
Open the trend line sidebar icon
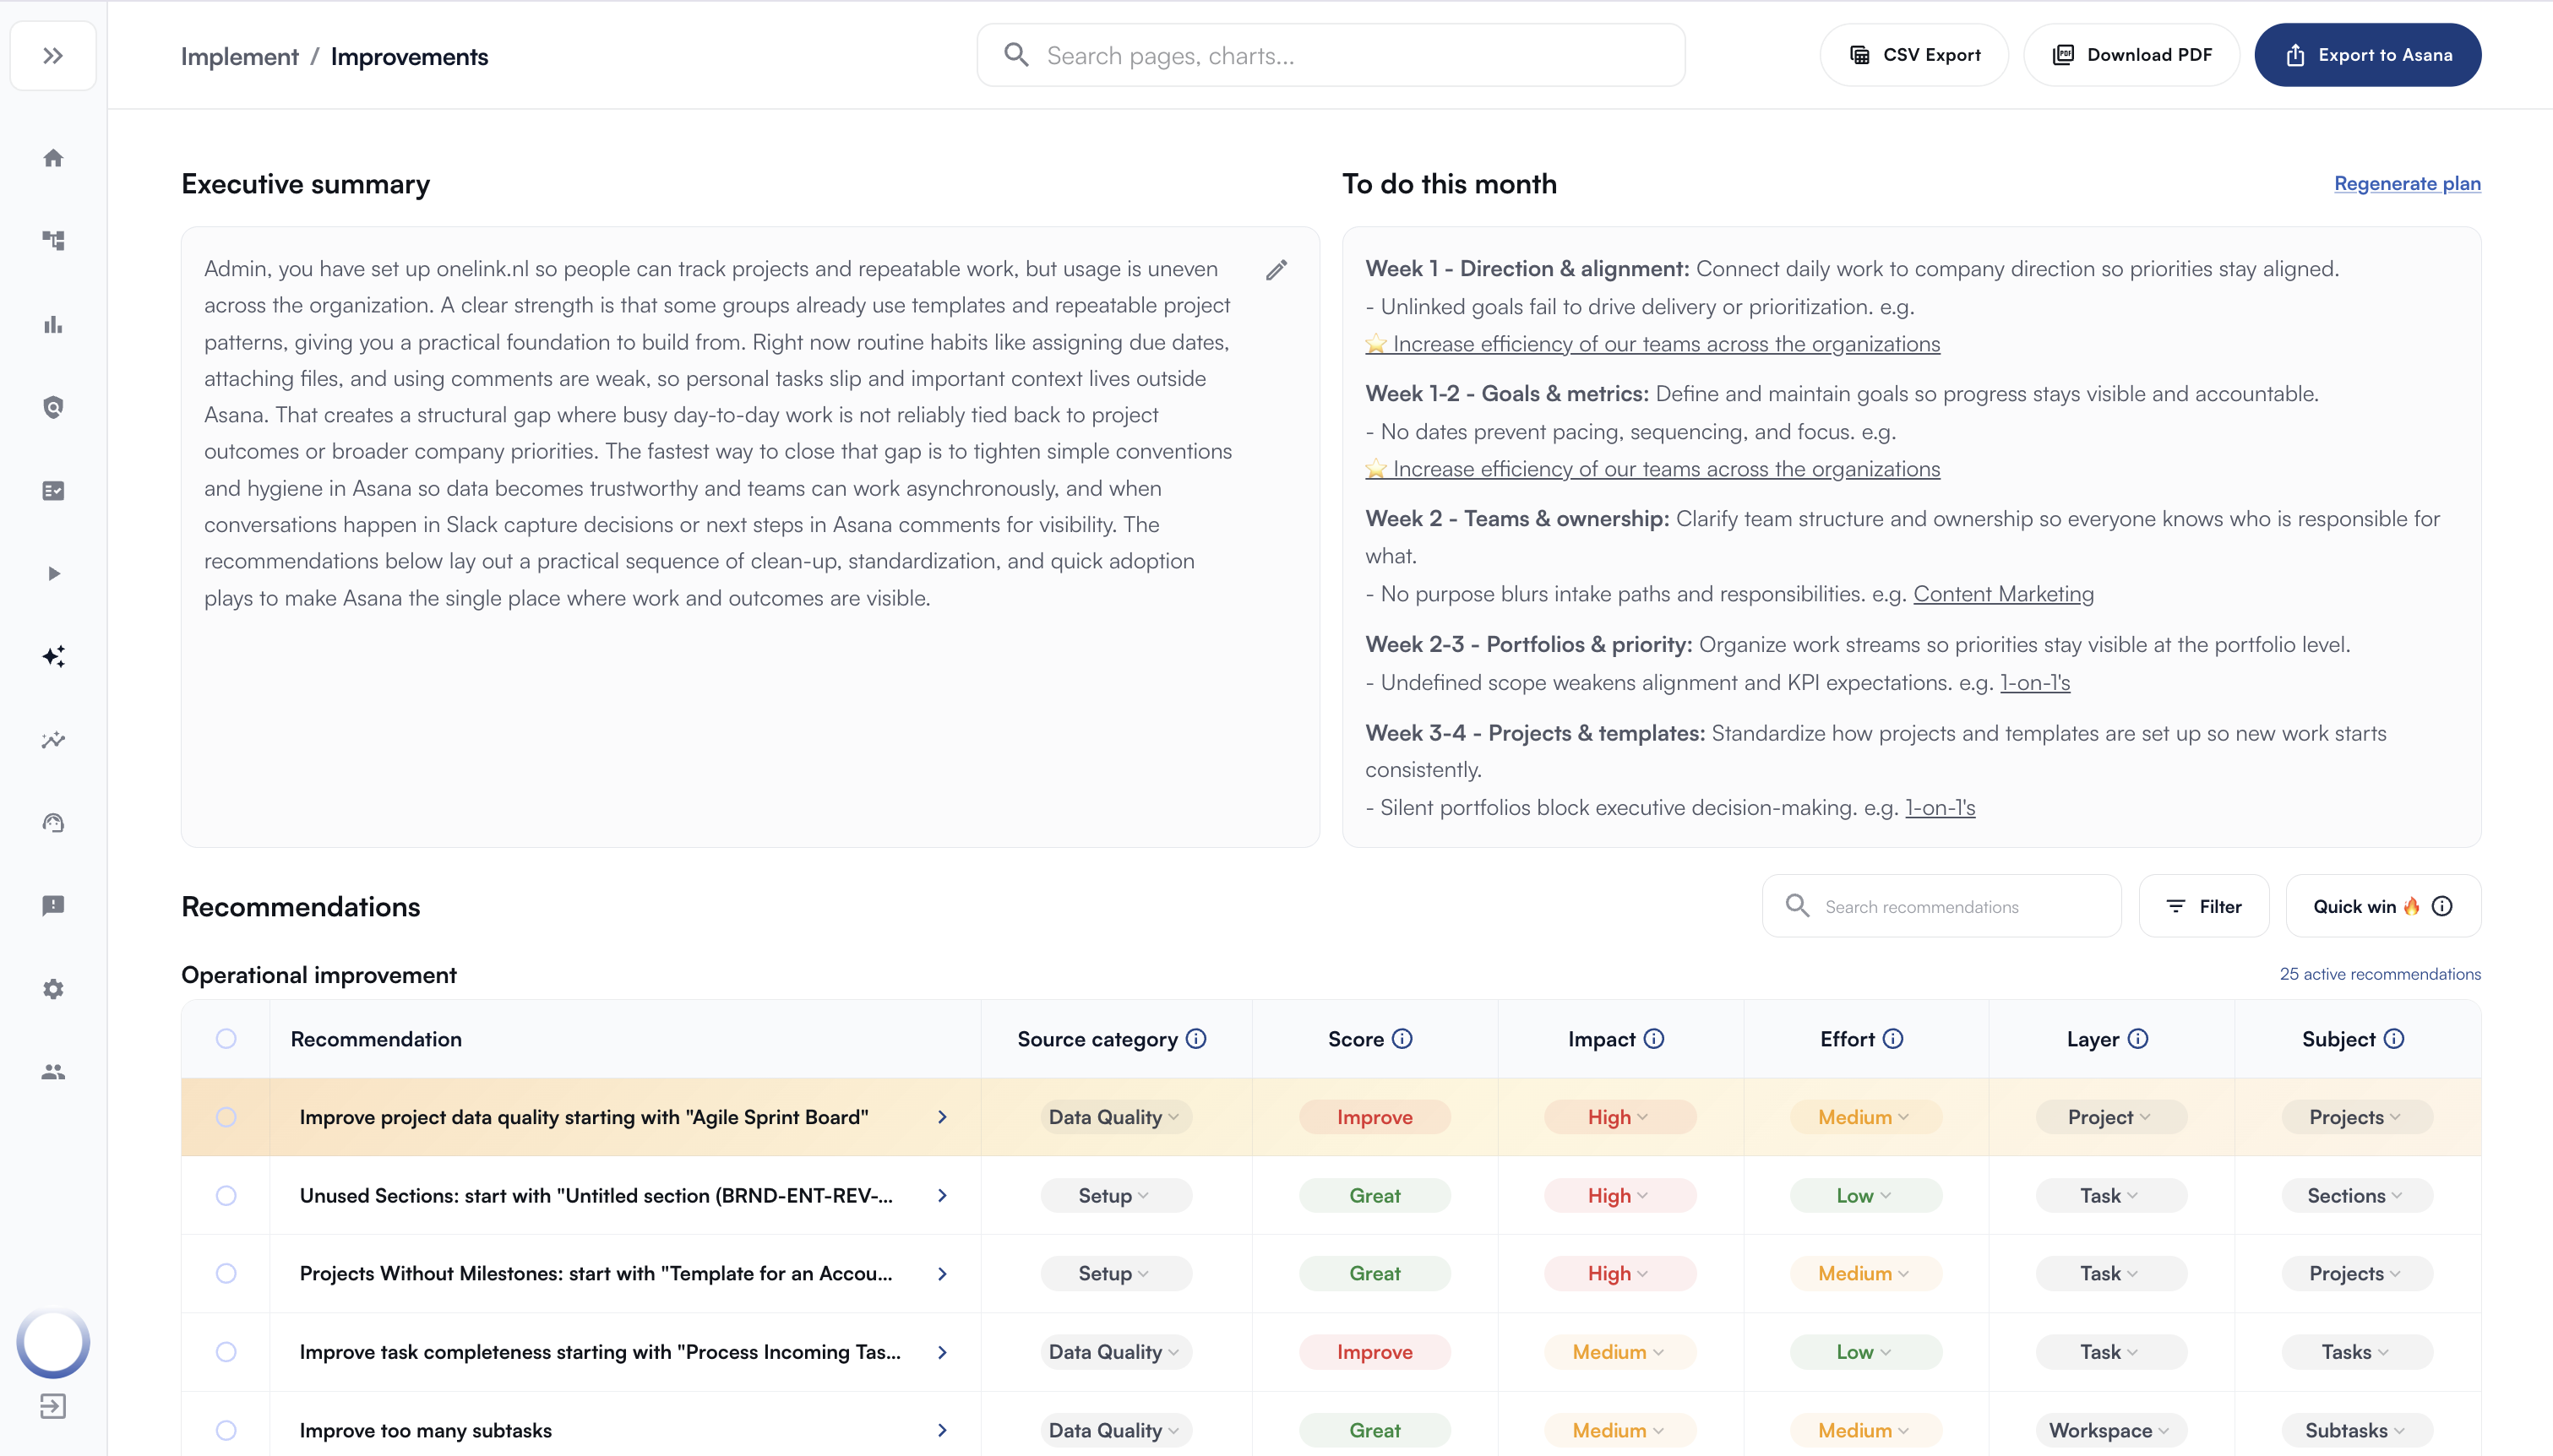click(53, 740)
